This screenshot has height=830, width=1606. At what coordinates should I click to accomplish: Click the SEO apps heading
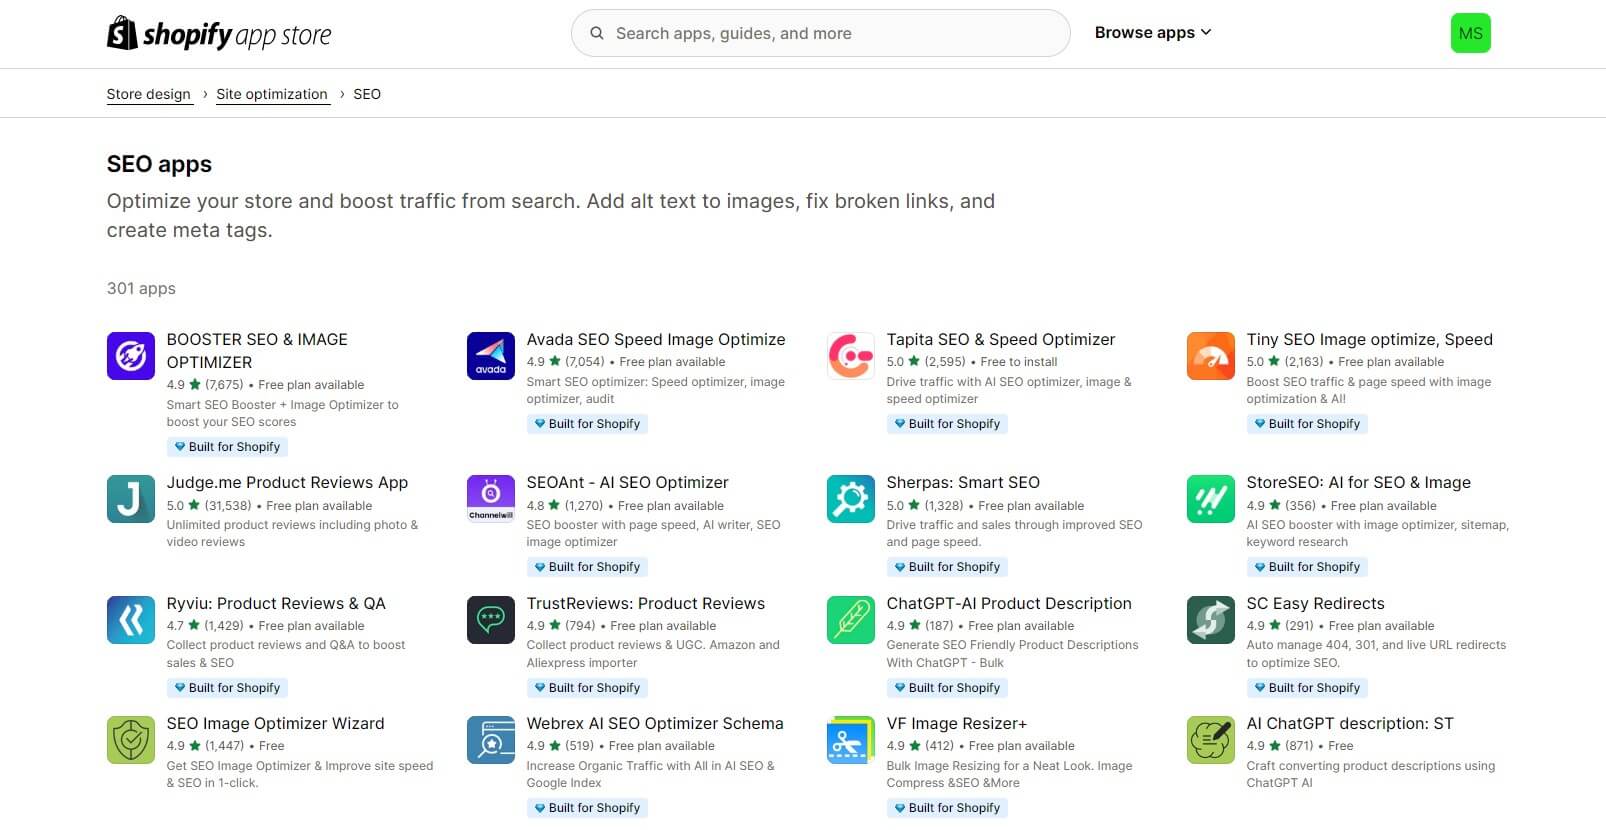pos(159,164)
